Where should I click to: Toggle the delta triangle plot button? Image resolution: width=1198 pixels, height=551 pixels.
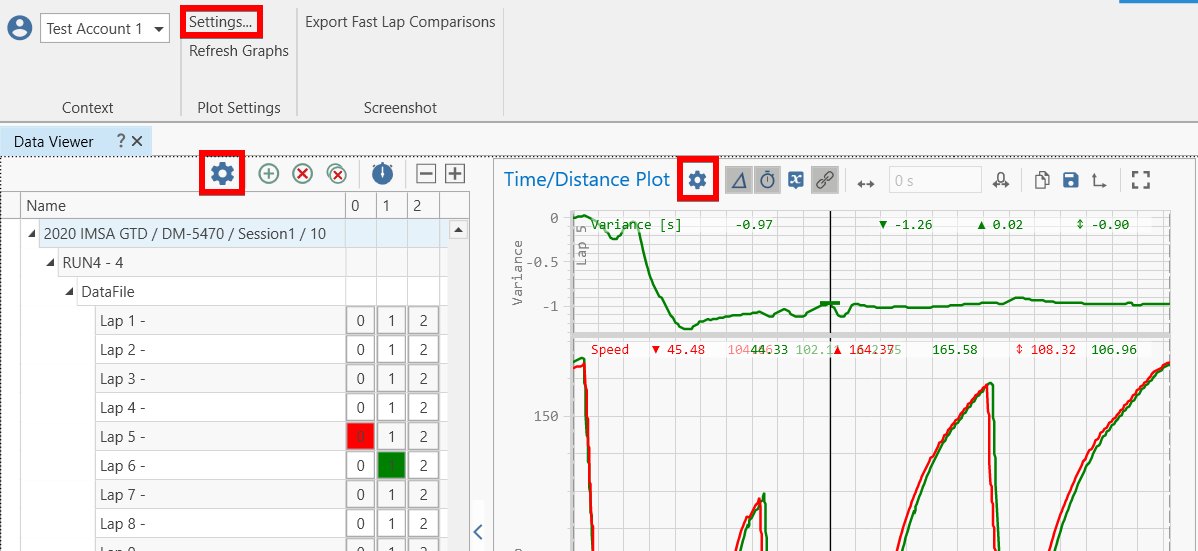pos(739,180)
